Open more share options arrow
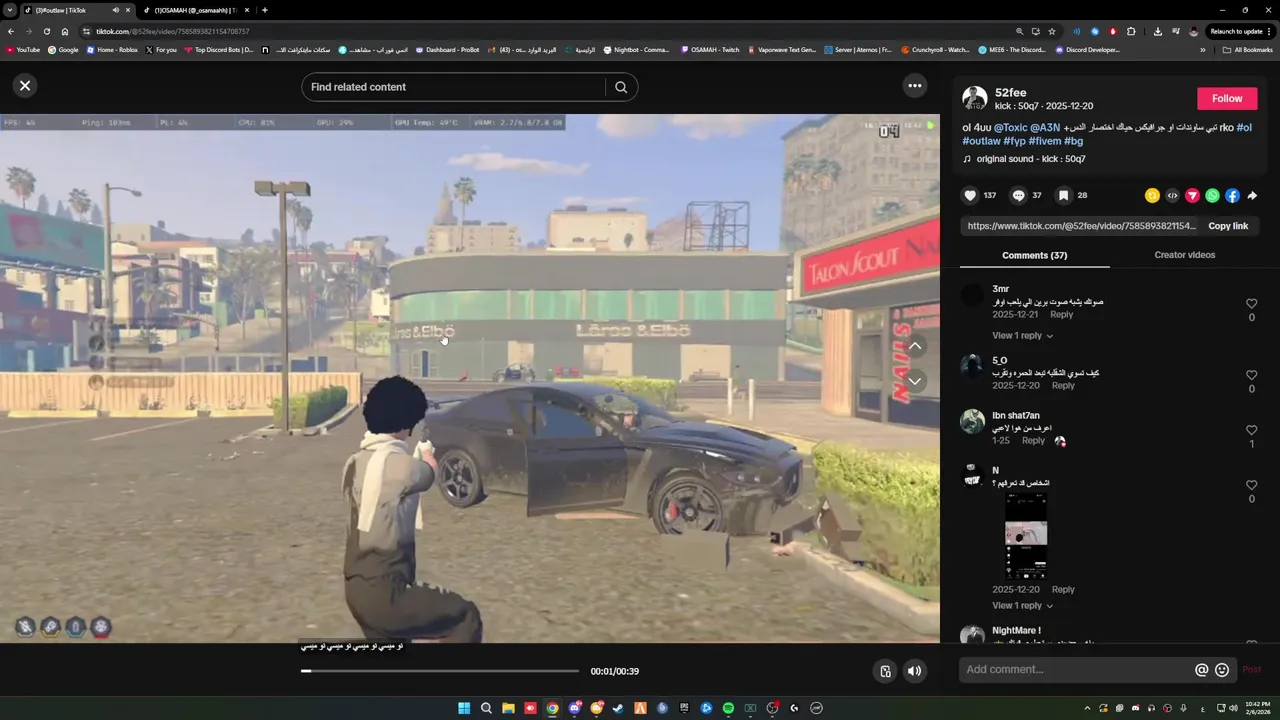1280x720 pixels. (x=1252, y=196)
